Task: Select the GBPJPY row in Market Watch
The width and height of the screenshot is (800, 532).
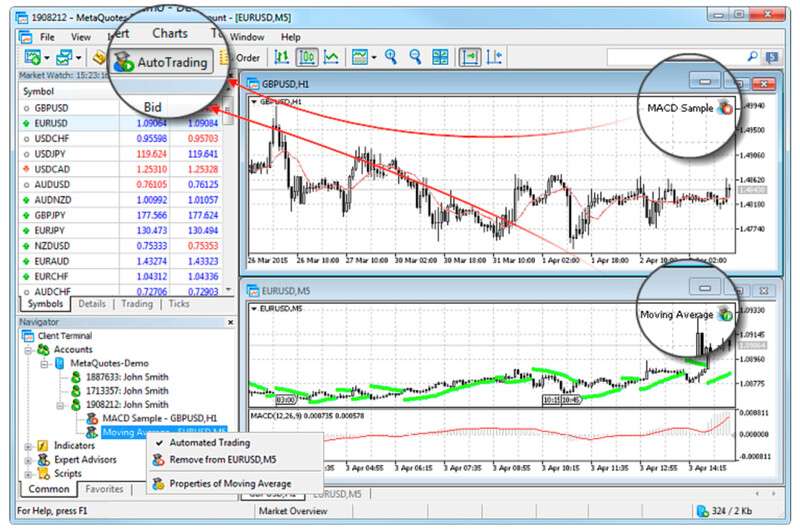Action: [x=120, y=215]
